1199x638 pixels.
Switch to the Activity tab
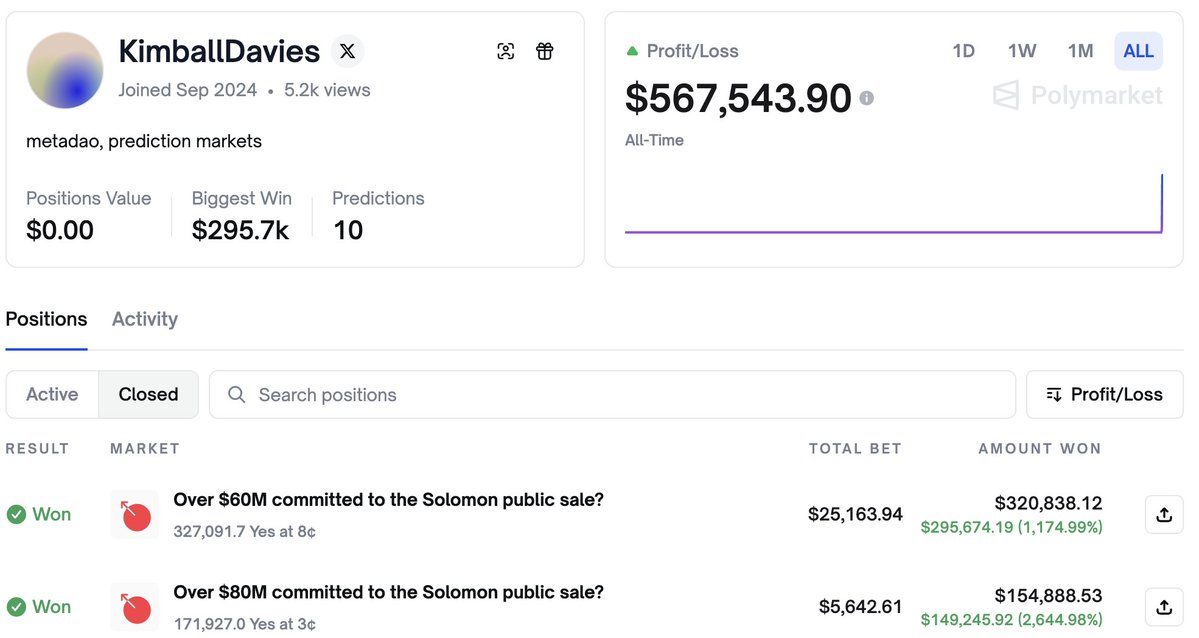click(145, 319)
